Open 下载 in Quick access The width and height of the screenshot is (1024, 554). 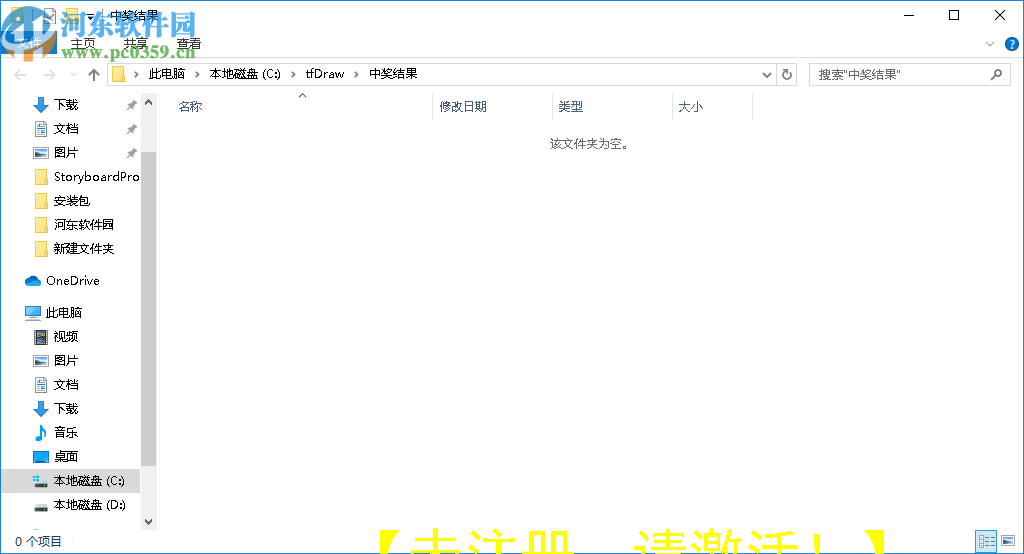point(65,105)
